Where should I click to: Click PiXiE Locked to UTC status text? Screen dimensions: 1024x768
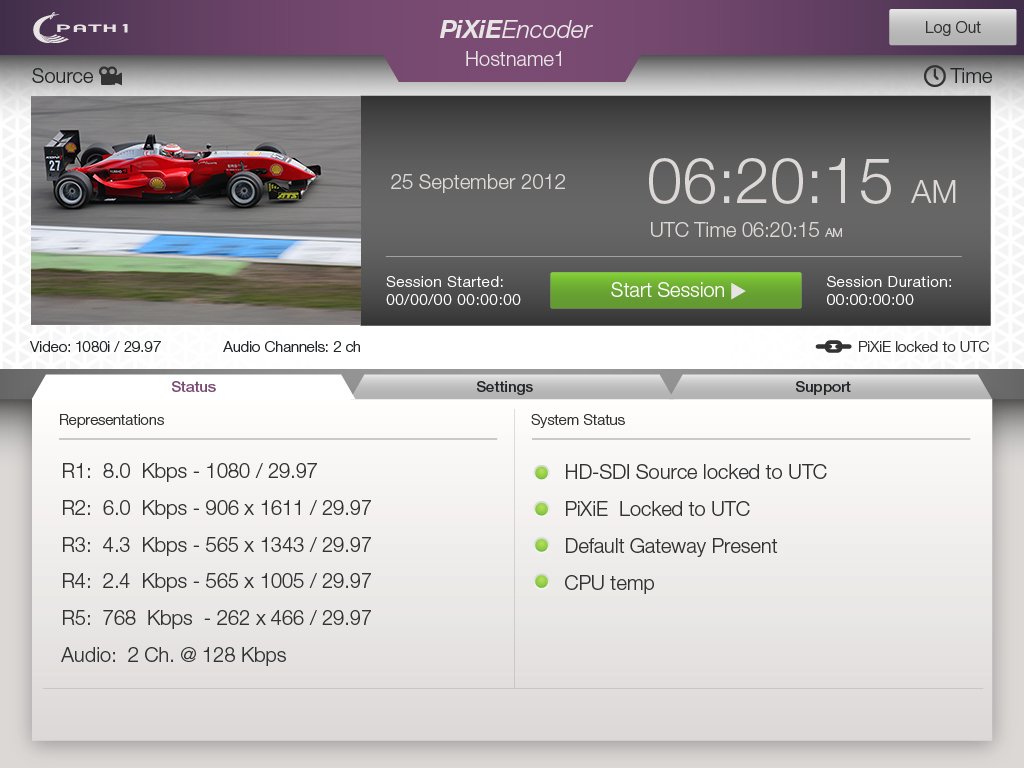point(657,509)
